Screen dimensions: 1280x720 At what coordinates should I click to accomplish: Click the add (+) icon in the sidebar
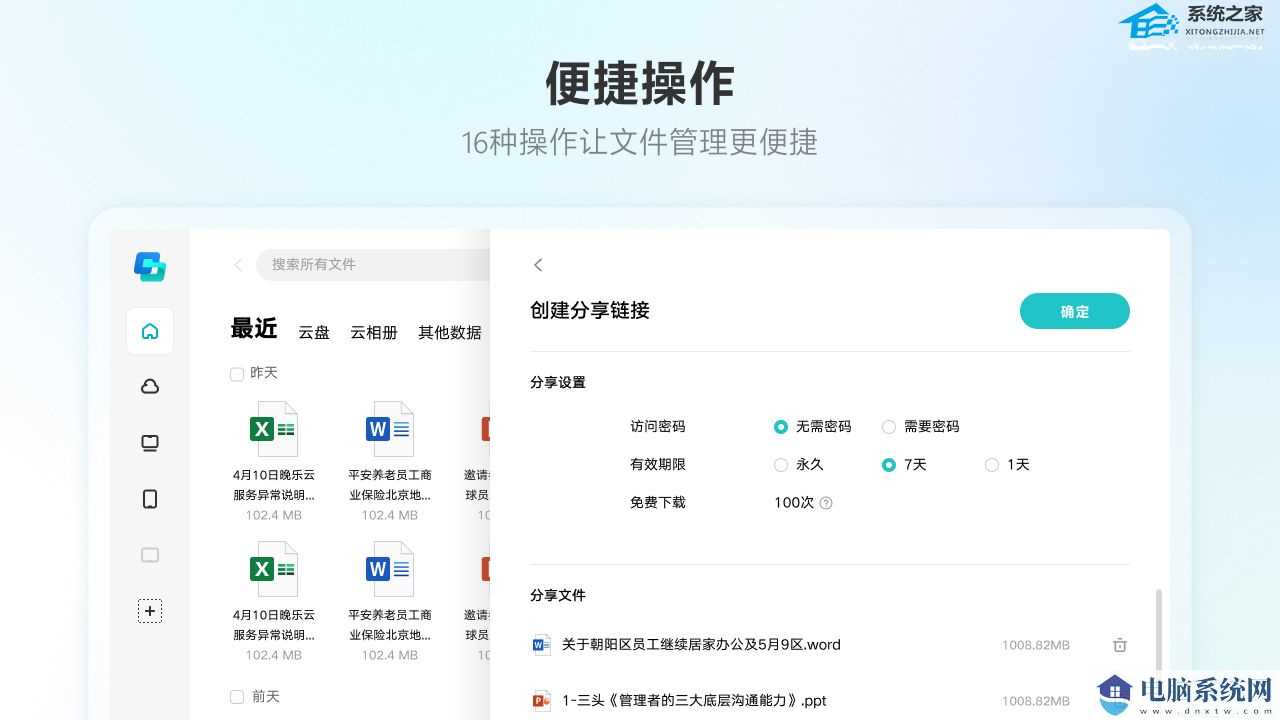point(150,611)
